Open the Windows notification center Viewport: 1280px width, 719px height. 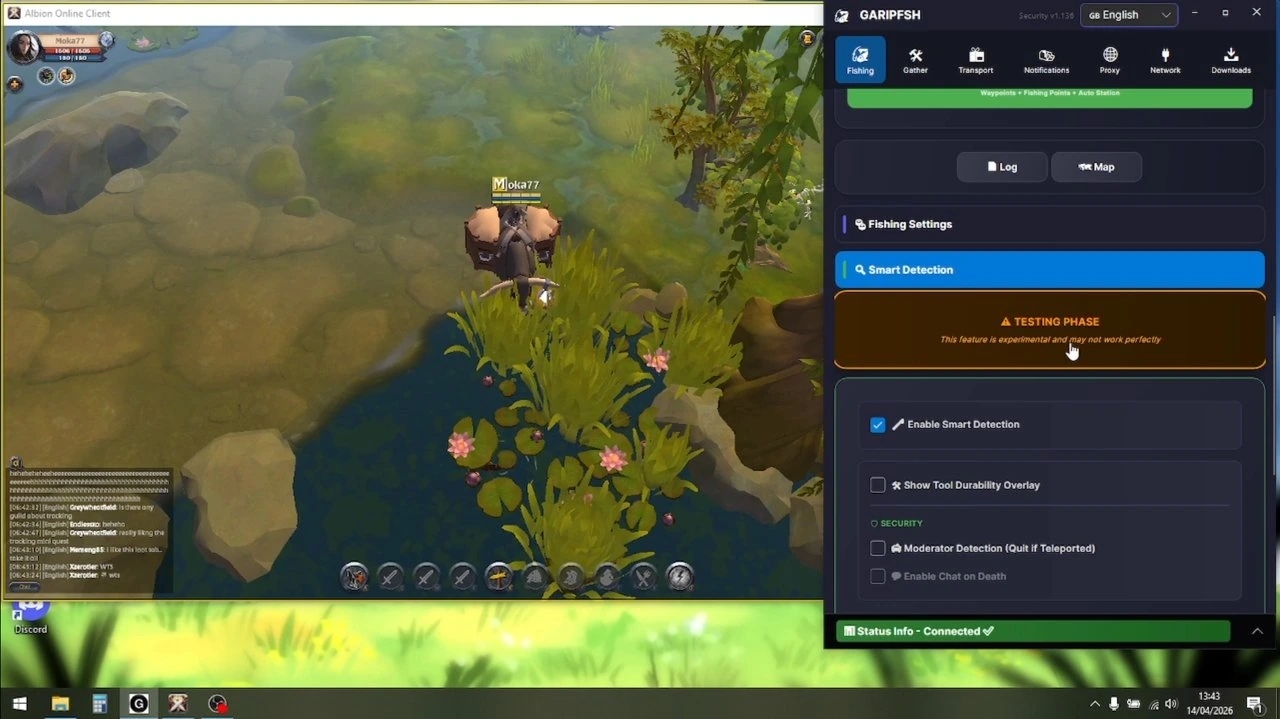click(x=1255, y=704)
